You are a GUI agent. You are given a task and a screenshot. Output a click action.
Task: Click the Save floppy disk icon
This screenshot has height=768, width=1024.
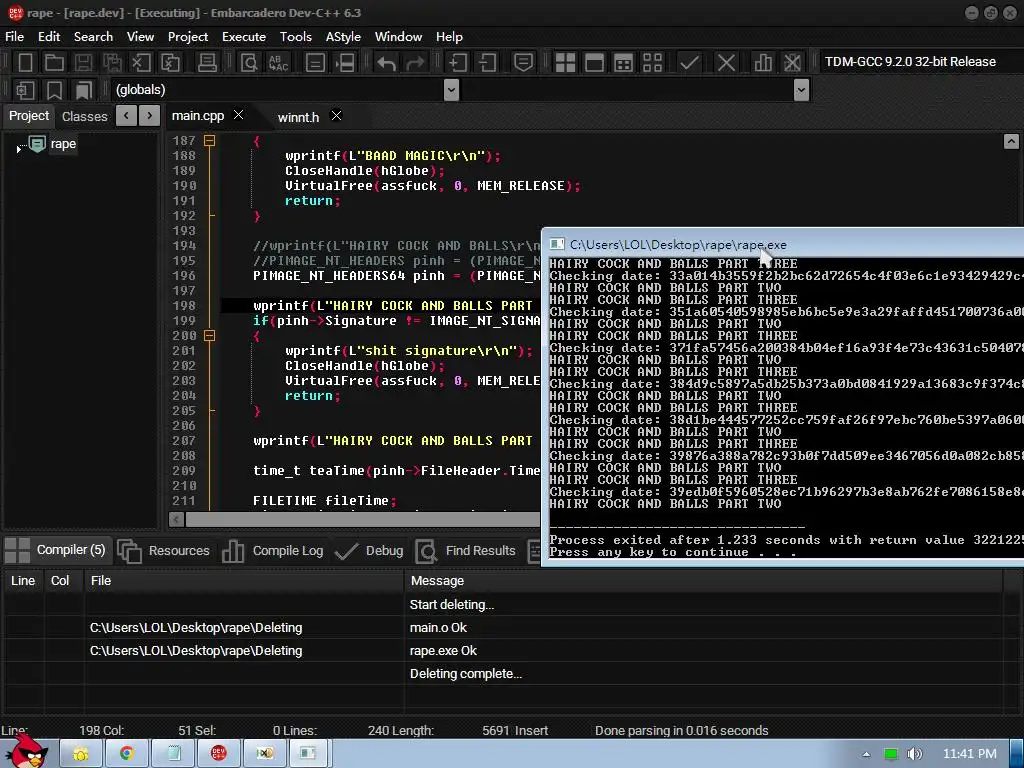click(84, 63)
